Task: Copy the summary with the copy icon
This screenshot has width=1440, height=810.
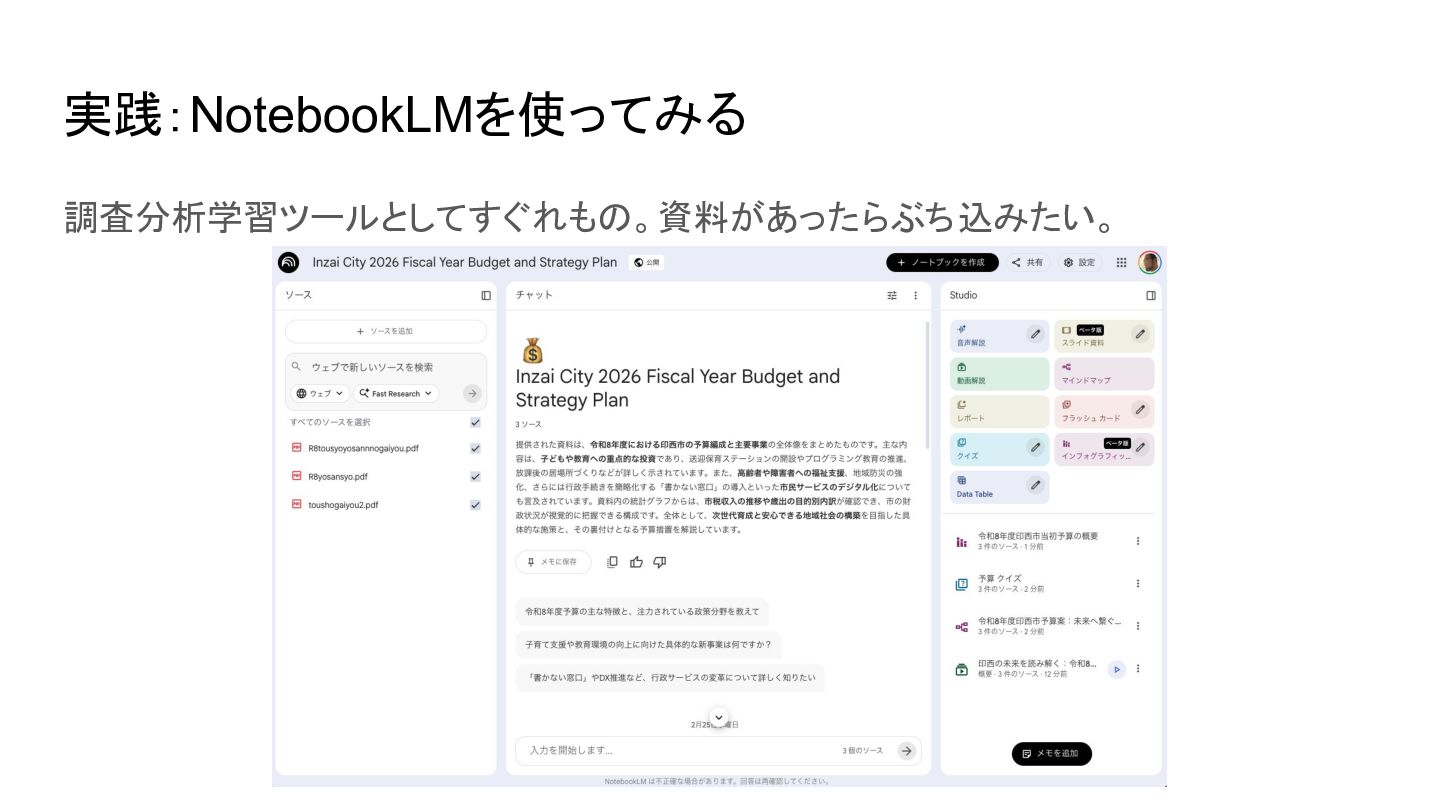Action: click(612, 562)
